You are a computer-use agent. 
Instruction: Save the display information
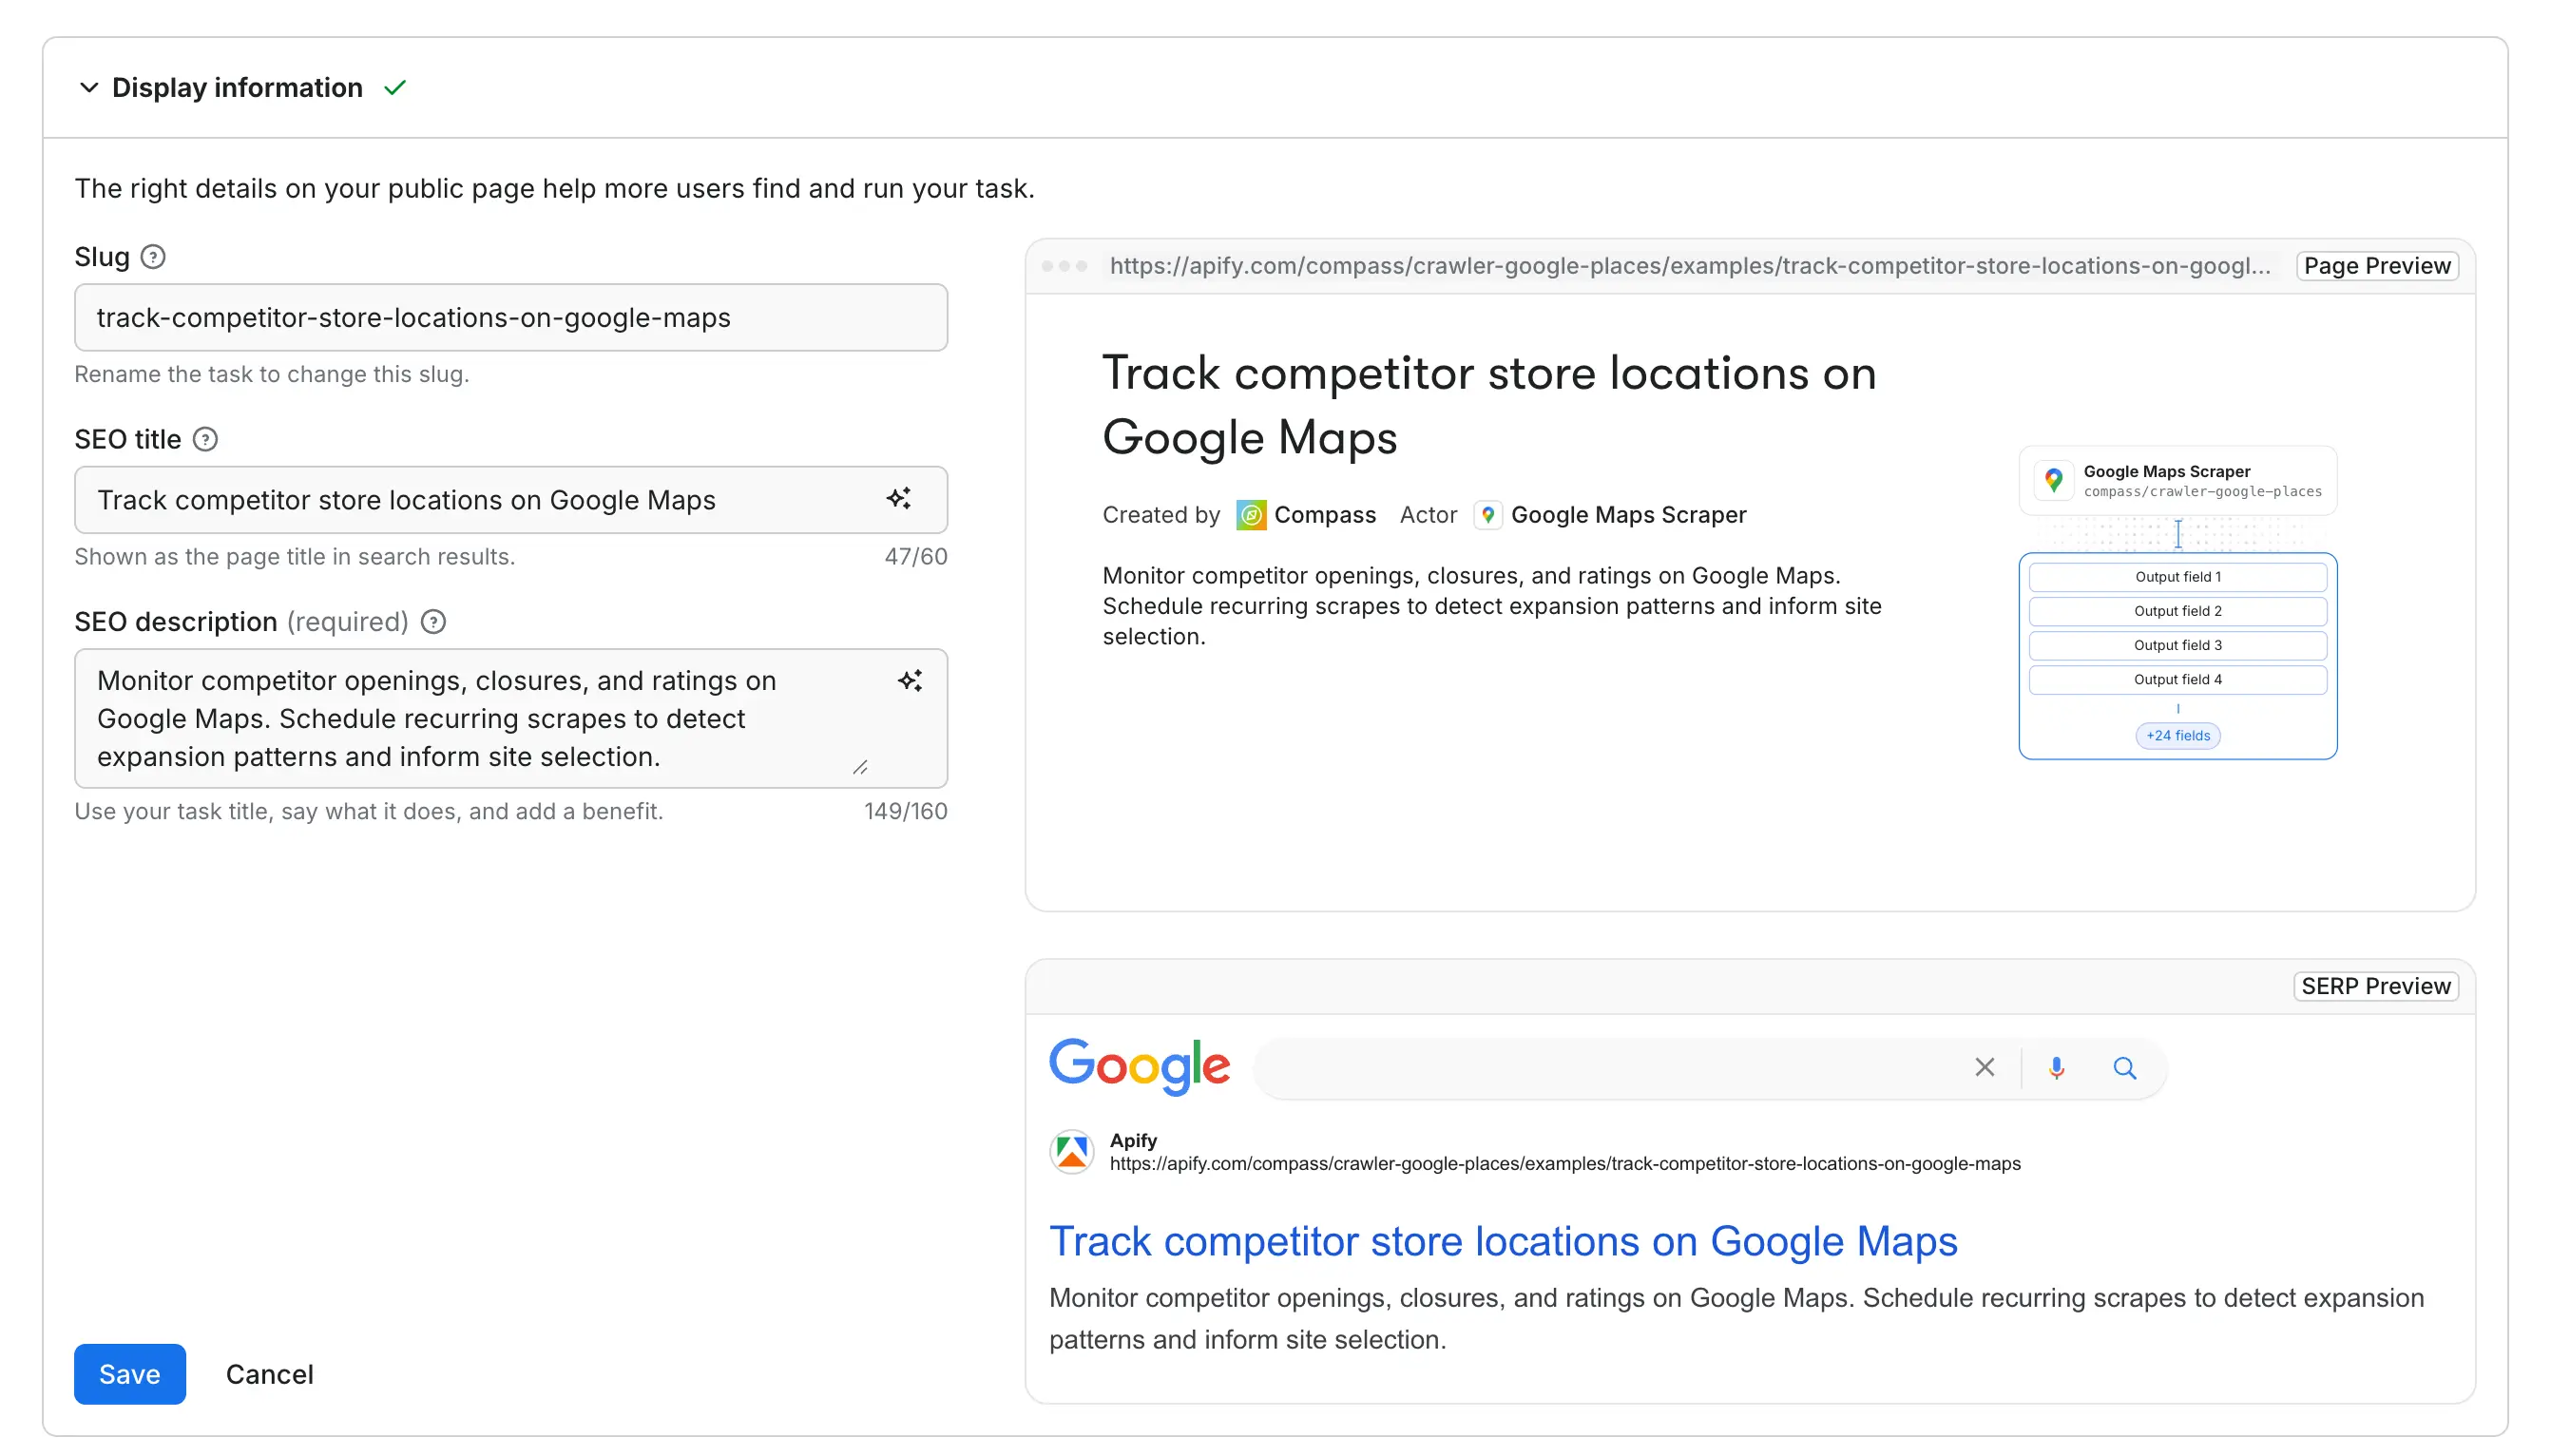pos(130,1373)
